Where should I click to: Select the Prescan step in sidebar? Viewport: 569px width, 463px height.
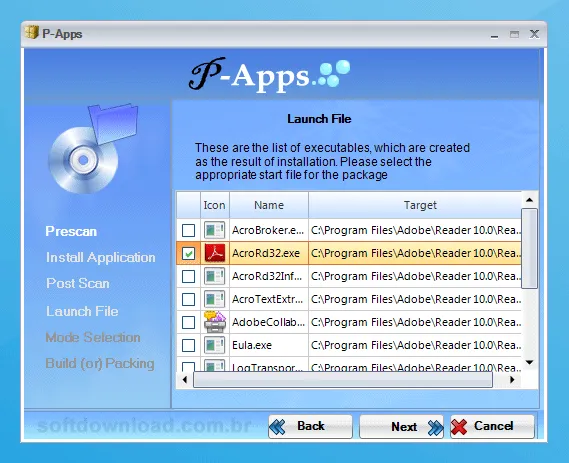[x=71, y=232]
